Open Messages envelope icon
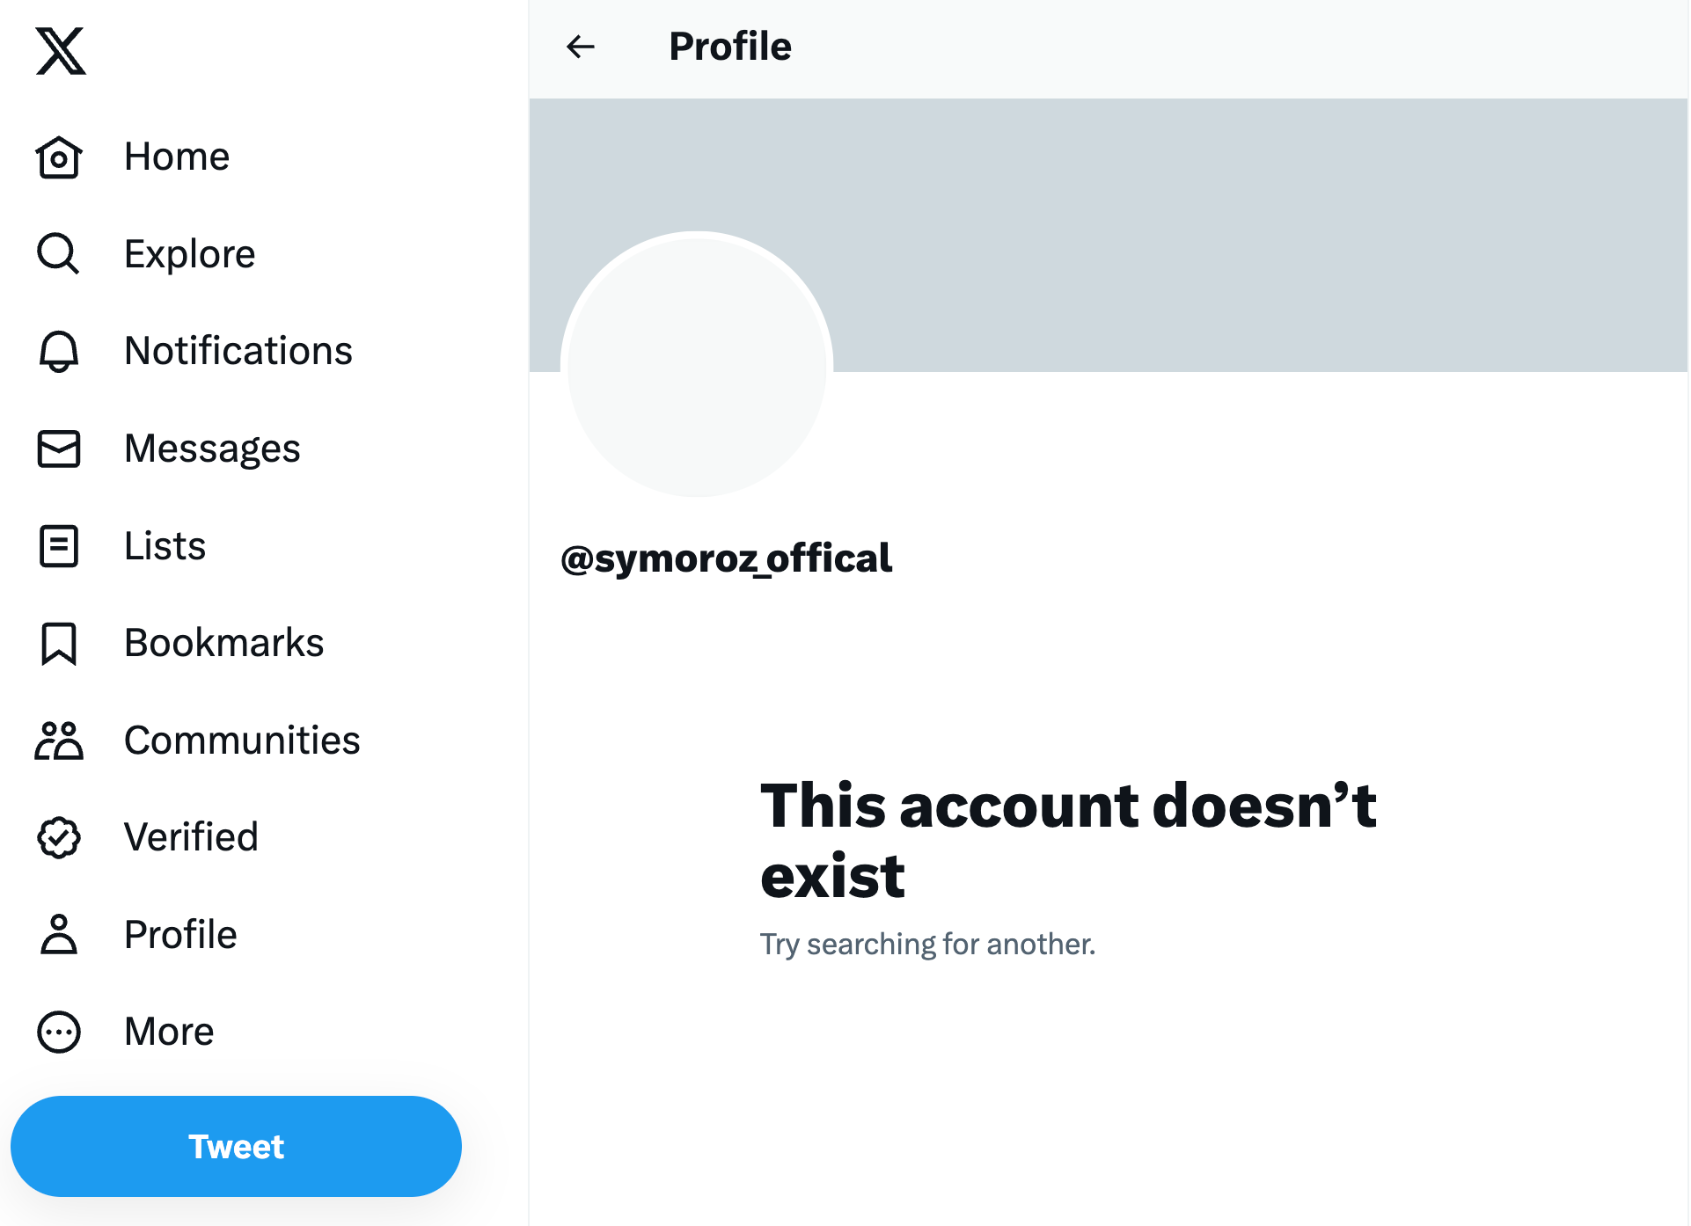 (59, 449)
